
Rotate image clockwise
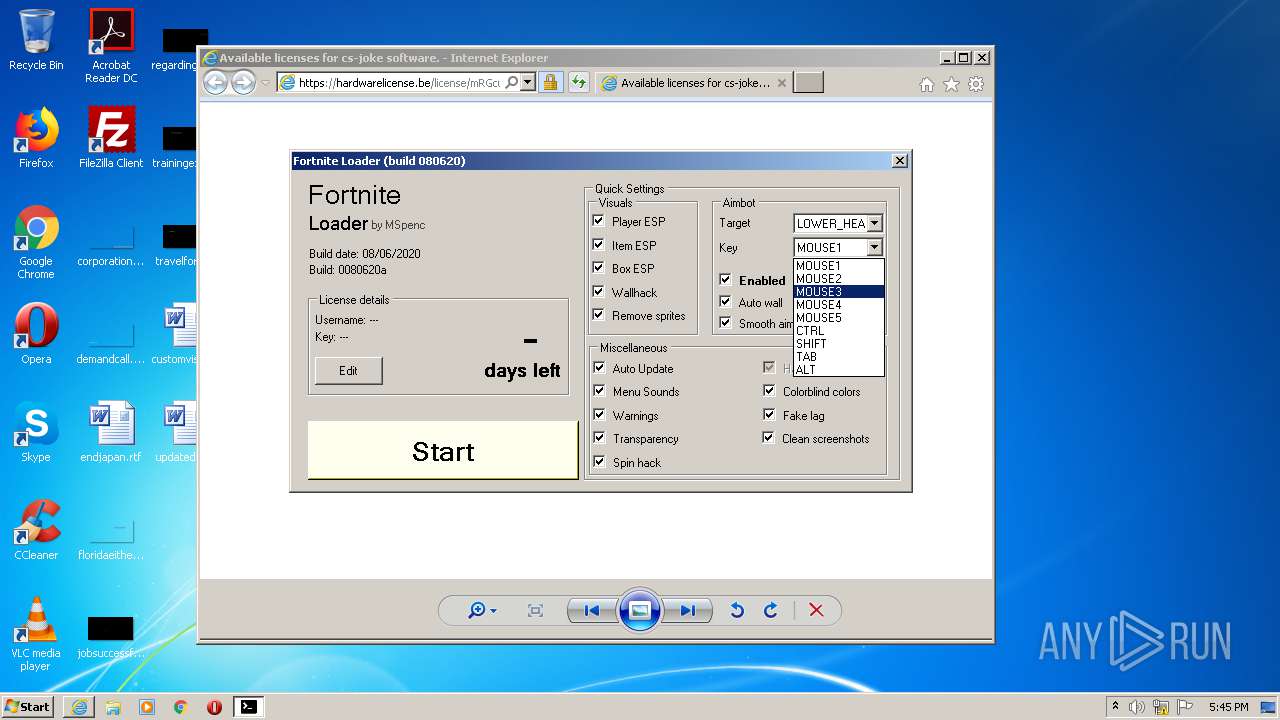click(771, 610)
